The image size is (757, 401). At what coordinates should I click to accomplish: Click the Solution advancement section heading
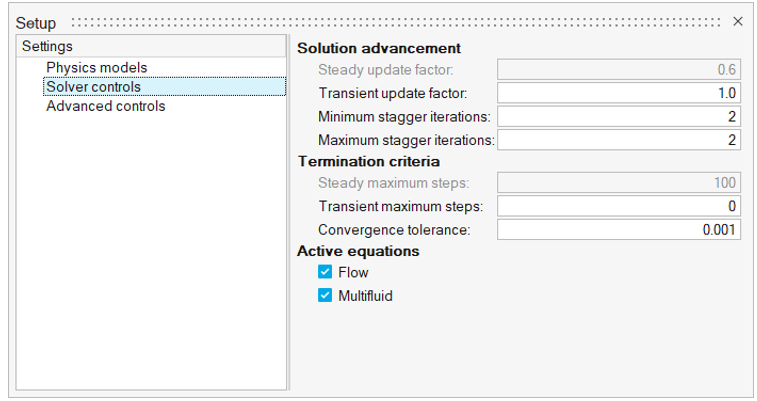379,48
